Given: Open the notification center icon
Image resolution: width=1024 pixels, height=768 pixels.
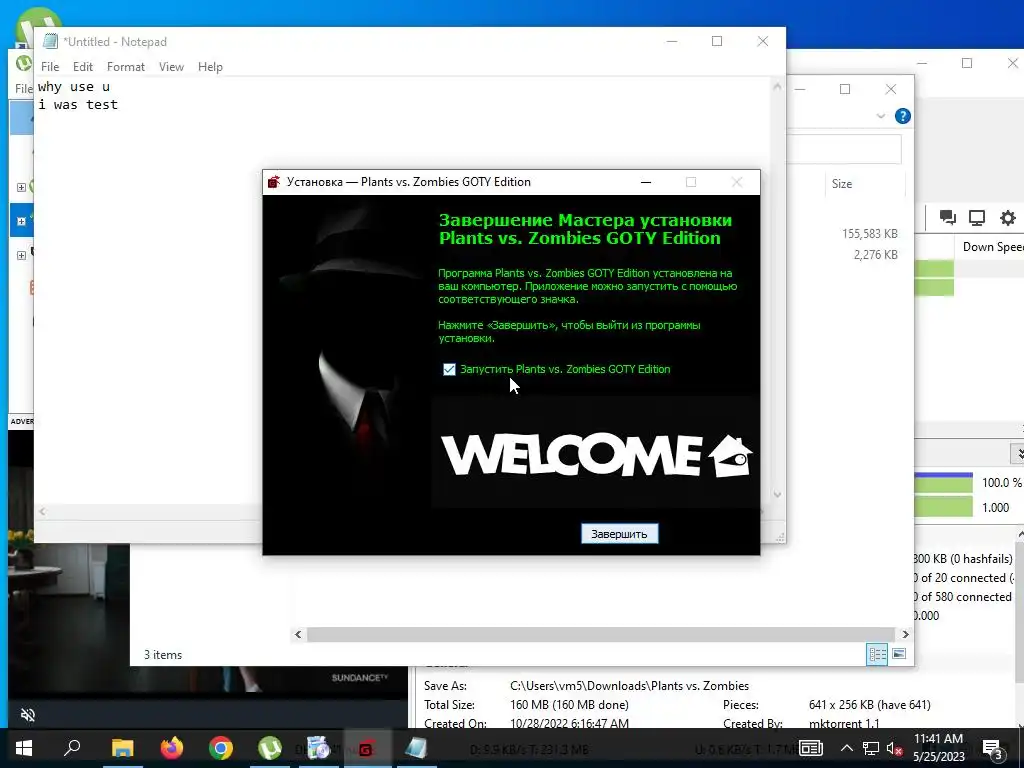Looking at the screenshot, I should tap(992, 749).
